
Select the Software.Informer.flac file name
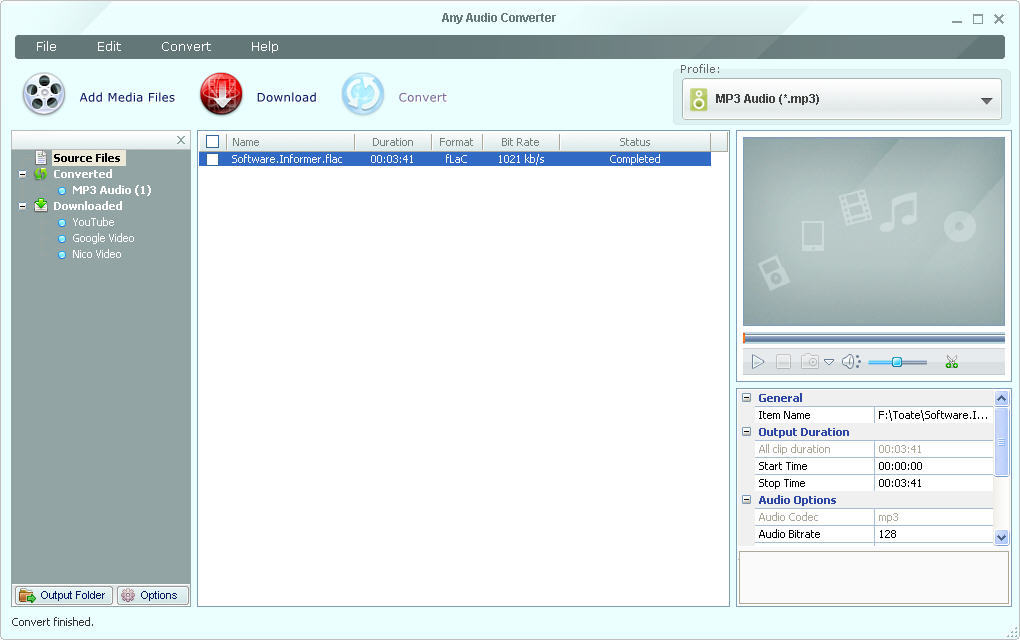click(x=287, y=159)
